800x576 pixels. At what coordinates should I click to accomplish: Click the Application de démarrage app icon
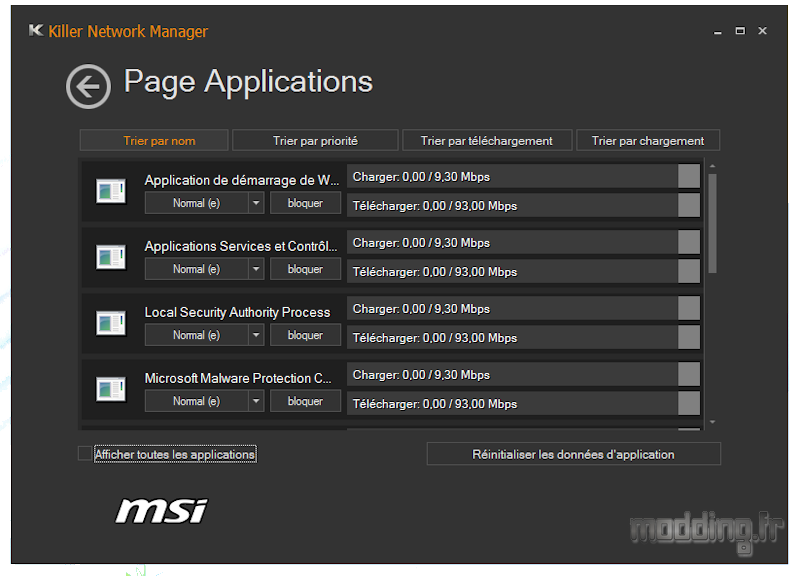111,191
